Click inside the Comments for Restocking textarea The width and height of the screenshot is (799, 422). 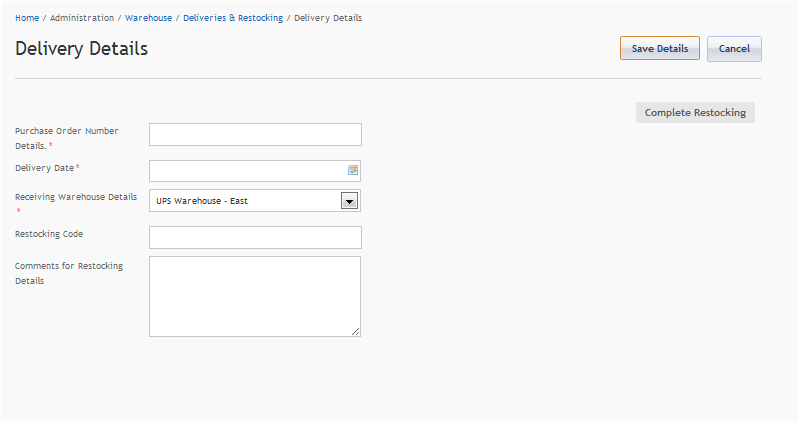[x=255, y=296]
